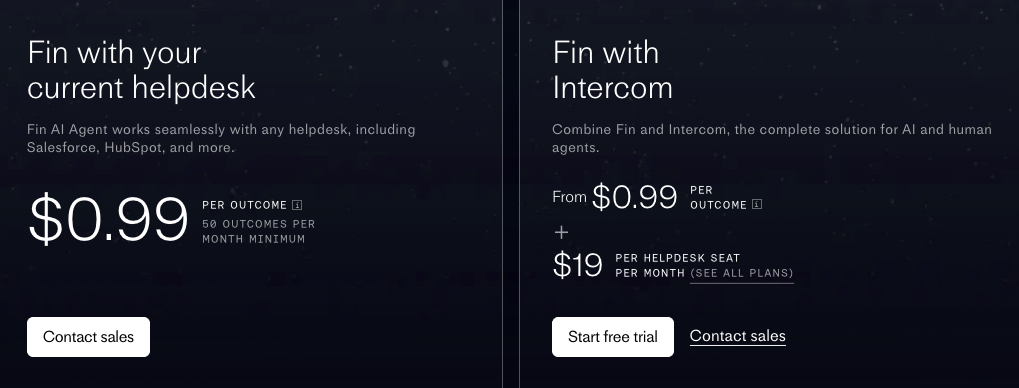Select the 'Fin with your current helpdesk' heading
The height and width of the screenshot is (388, 1019).
click(x=141, y=70)
